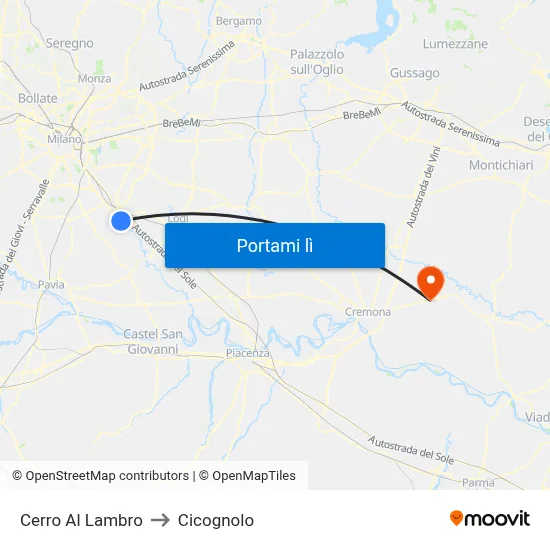Select the Montichiari town label
Screen dimensions: 550x550
click(501, 165)
